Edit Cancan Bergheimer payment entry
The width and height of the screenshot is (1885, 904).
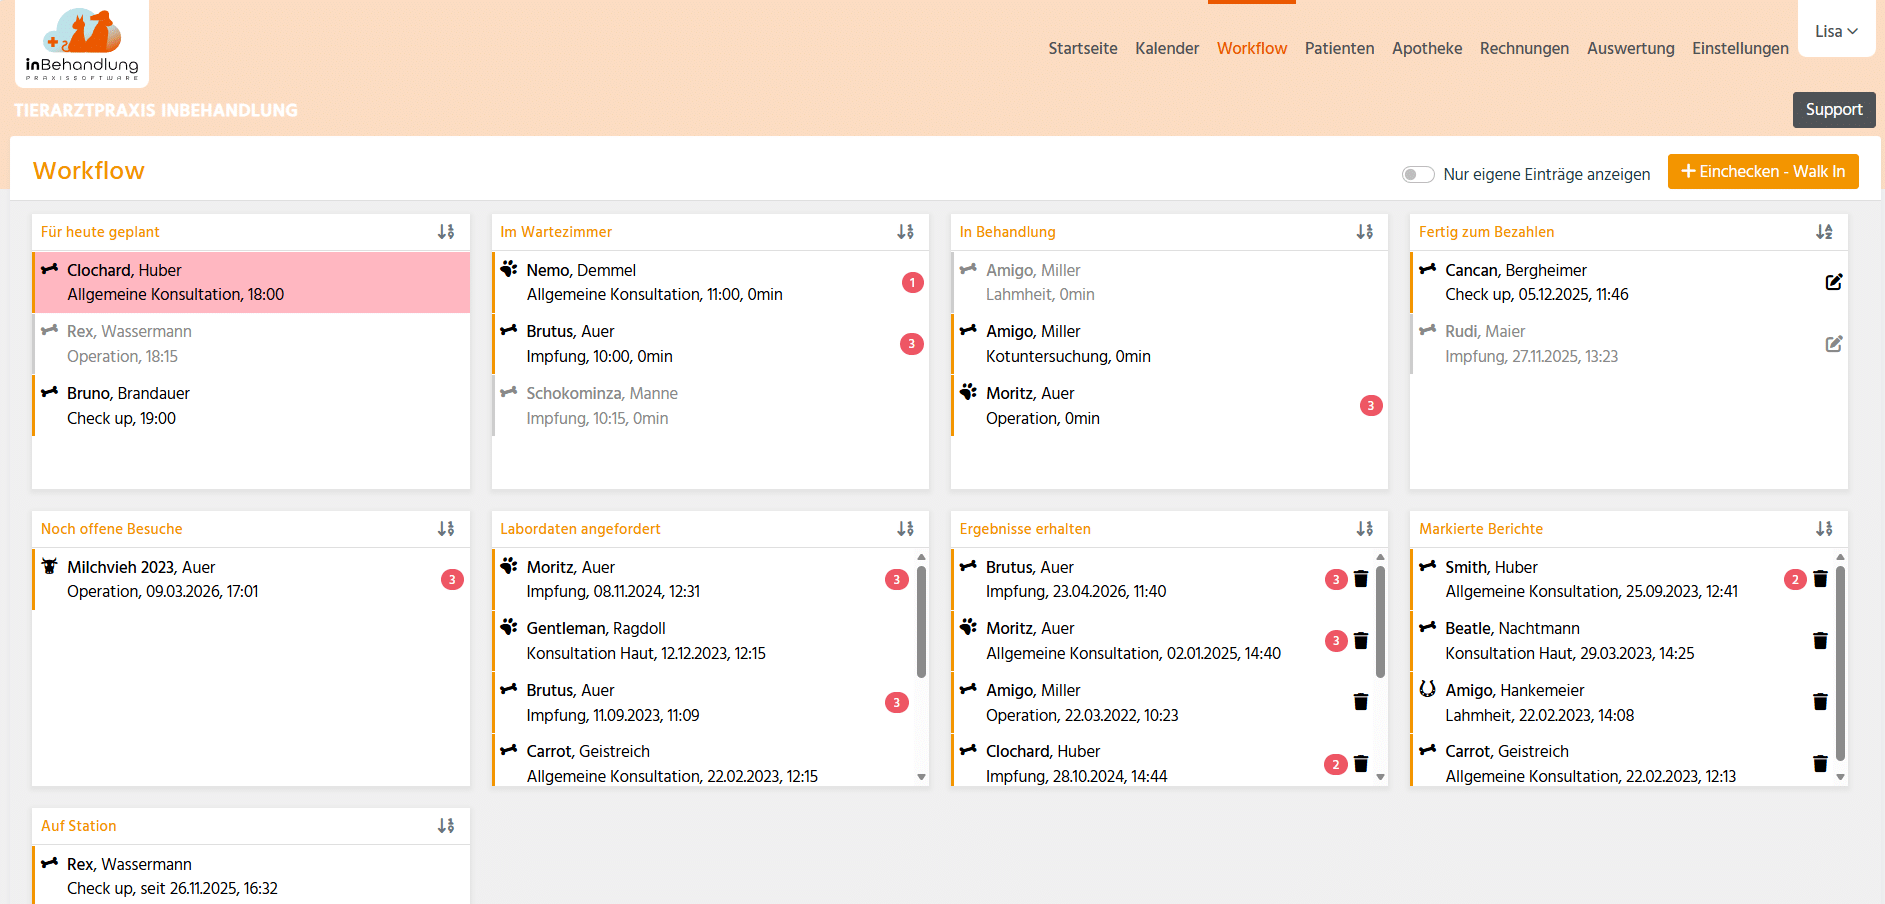[x=1834, y=282]
